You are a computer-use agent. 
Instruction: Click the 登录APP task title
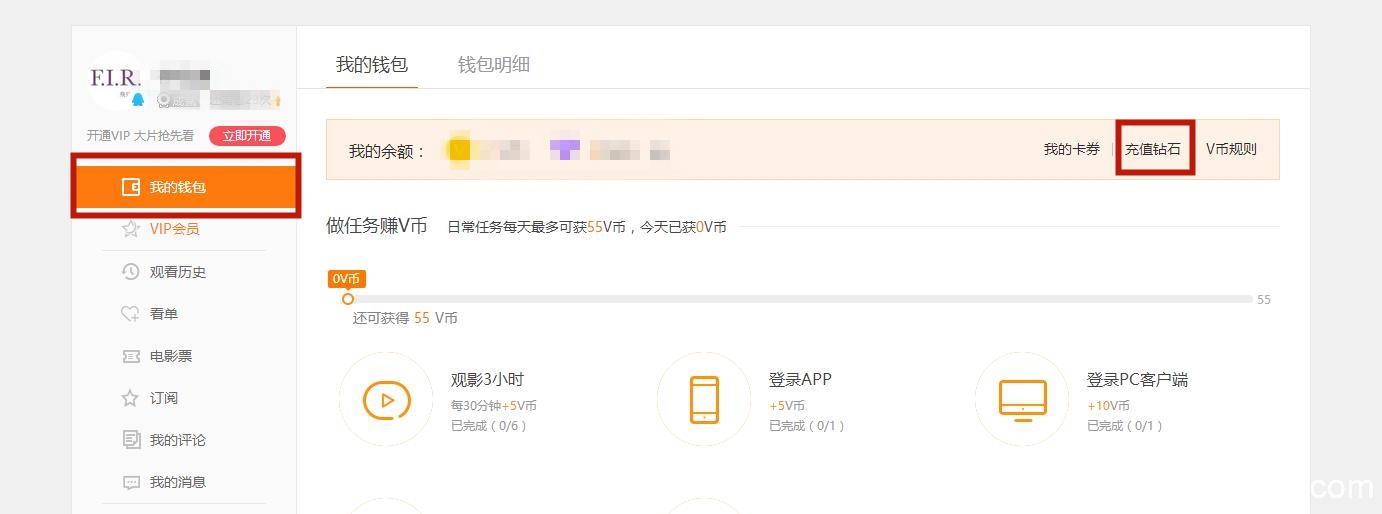(x=800, y=380)
